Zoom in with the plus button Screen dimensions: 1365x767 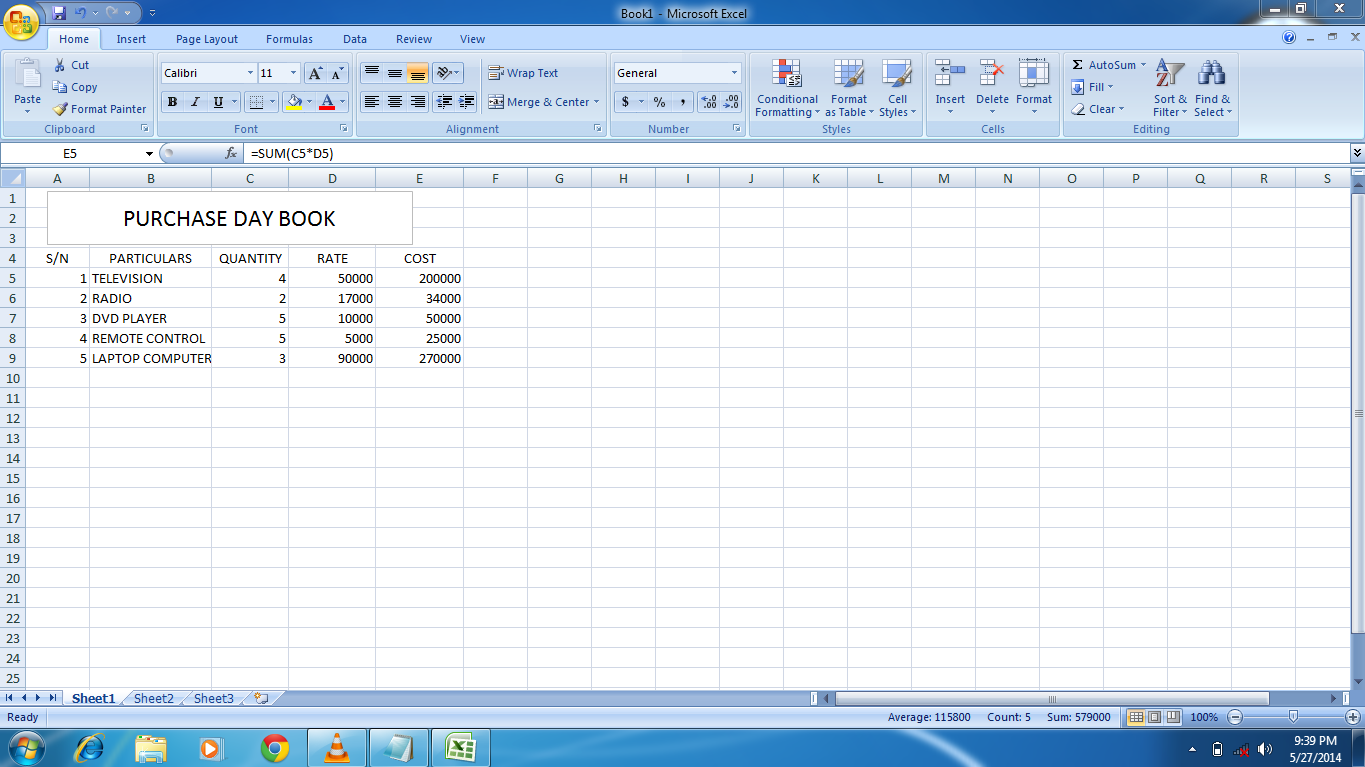pyautogui.click(x=1353, y=717)
